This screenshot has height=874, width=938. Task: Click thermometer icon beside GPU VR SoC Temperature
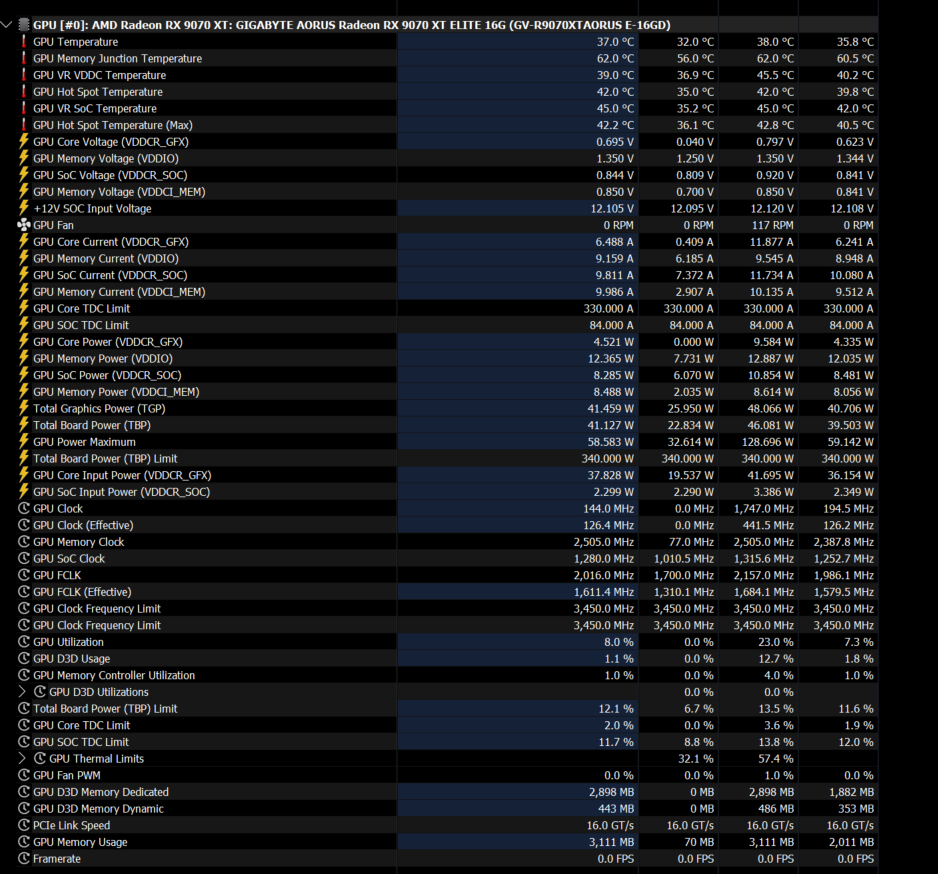point(24,108)
